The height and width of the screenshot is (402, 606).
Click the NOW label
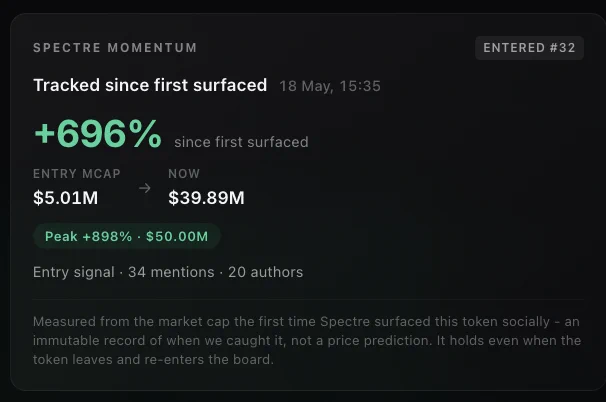[x=184, y=174]
